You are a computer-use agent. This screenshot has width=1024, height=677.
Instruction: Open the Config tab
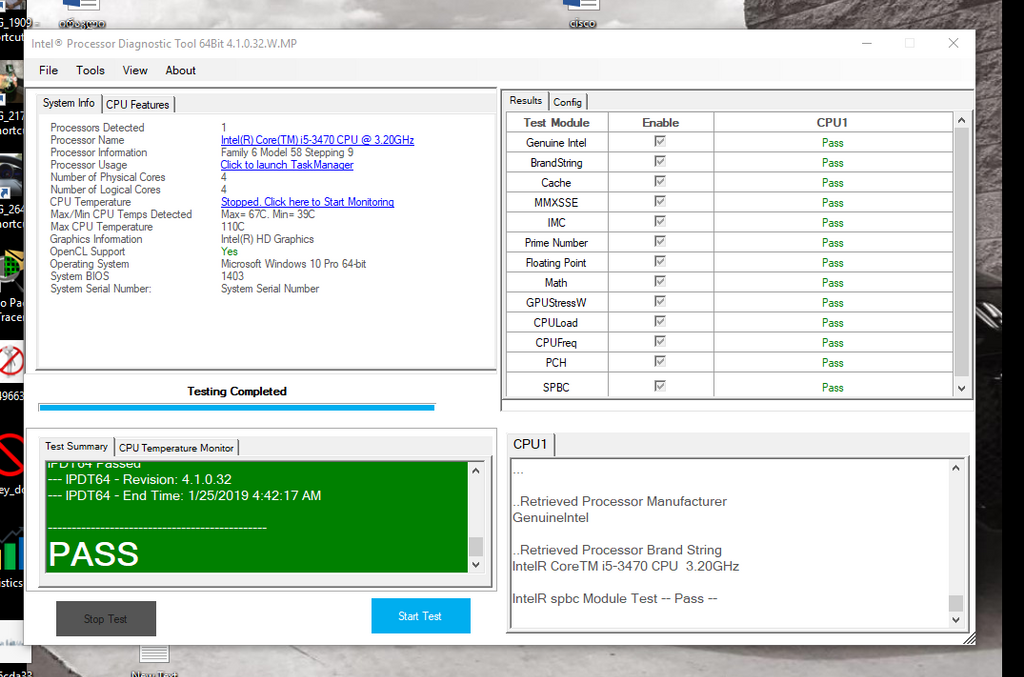[x=568, y=102]
